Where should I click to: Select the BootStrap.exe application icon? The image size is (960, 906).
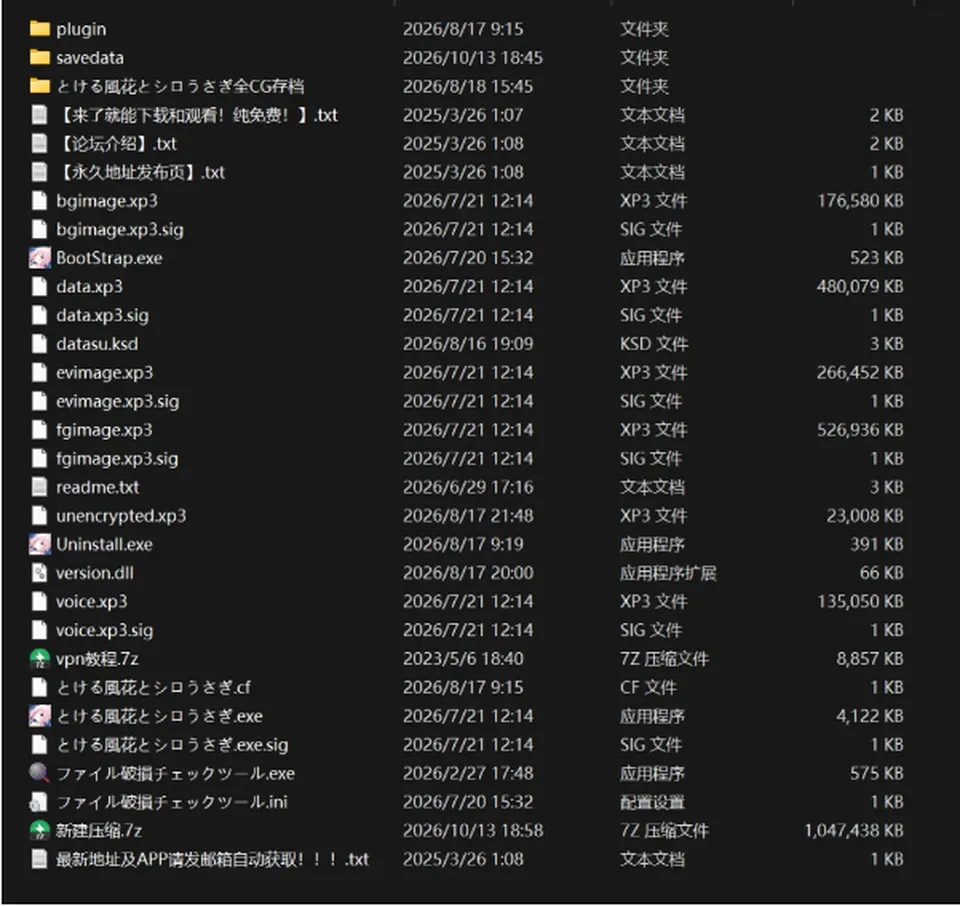coord(40,258)
